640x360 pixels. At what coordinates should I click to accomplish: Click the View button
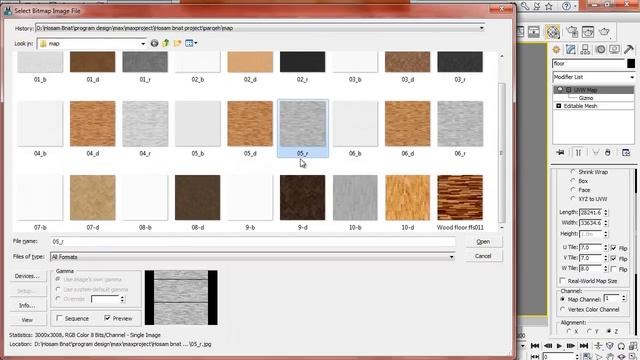click(27, 320)
